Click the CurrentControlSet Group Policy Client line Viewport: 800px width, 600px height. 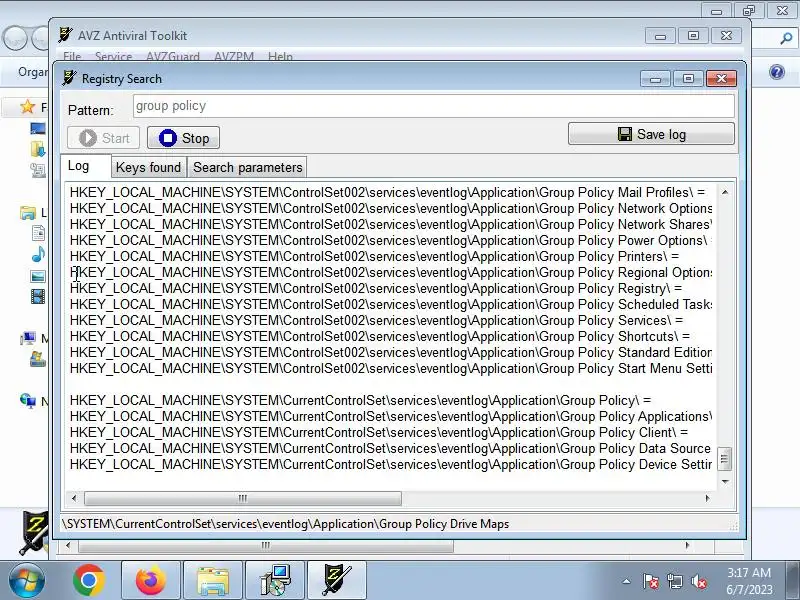(379, 433)
